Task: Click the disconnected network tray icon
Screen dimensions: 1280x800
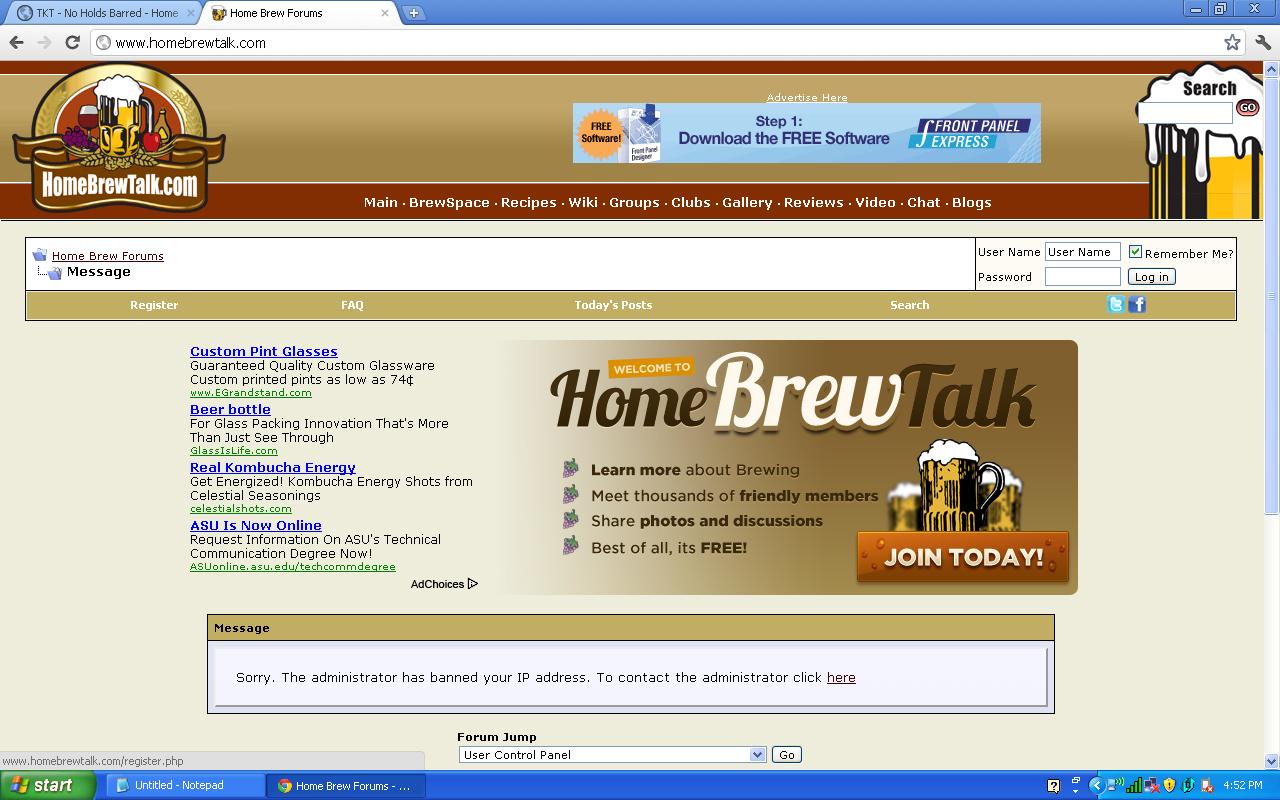Action: pyautogui.click(x=1152, y=786)
